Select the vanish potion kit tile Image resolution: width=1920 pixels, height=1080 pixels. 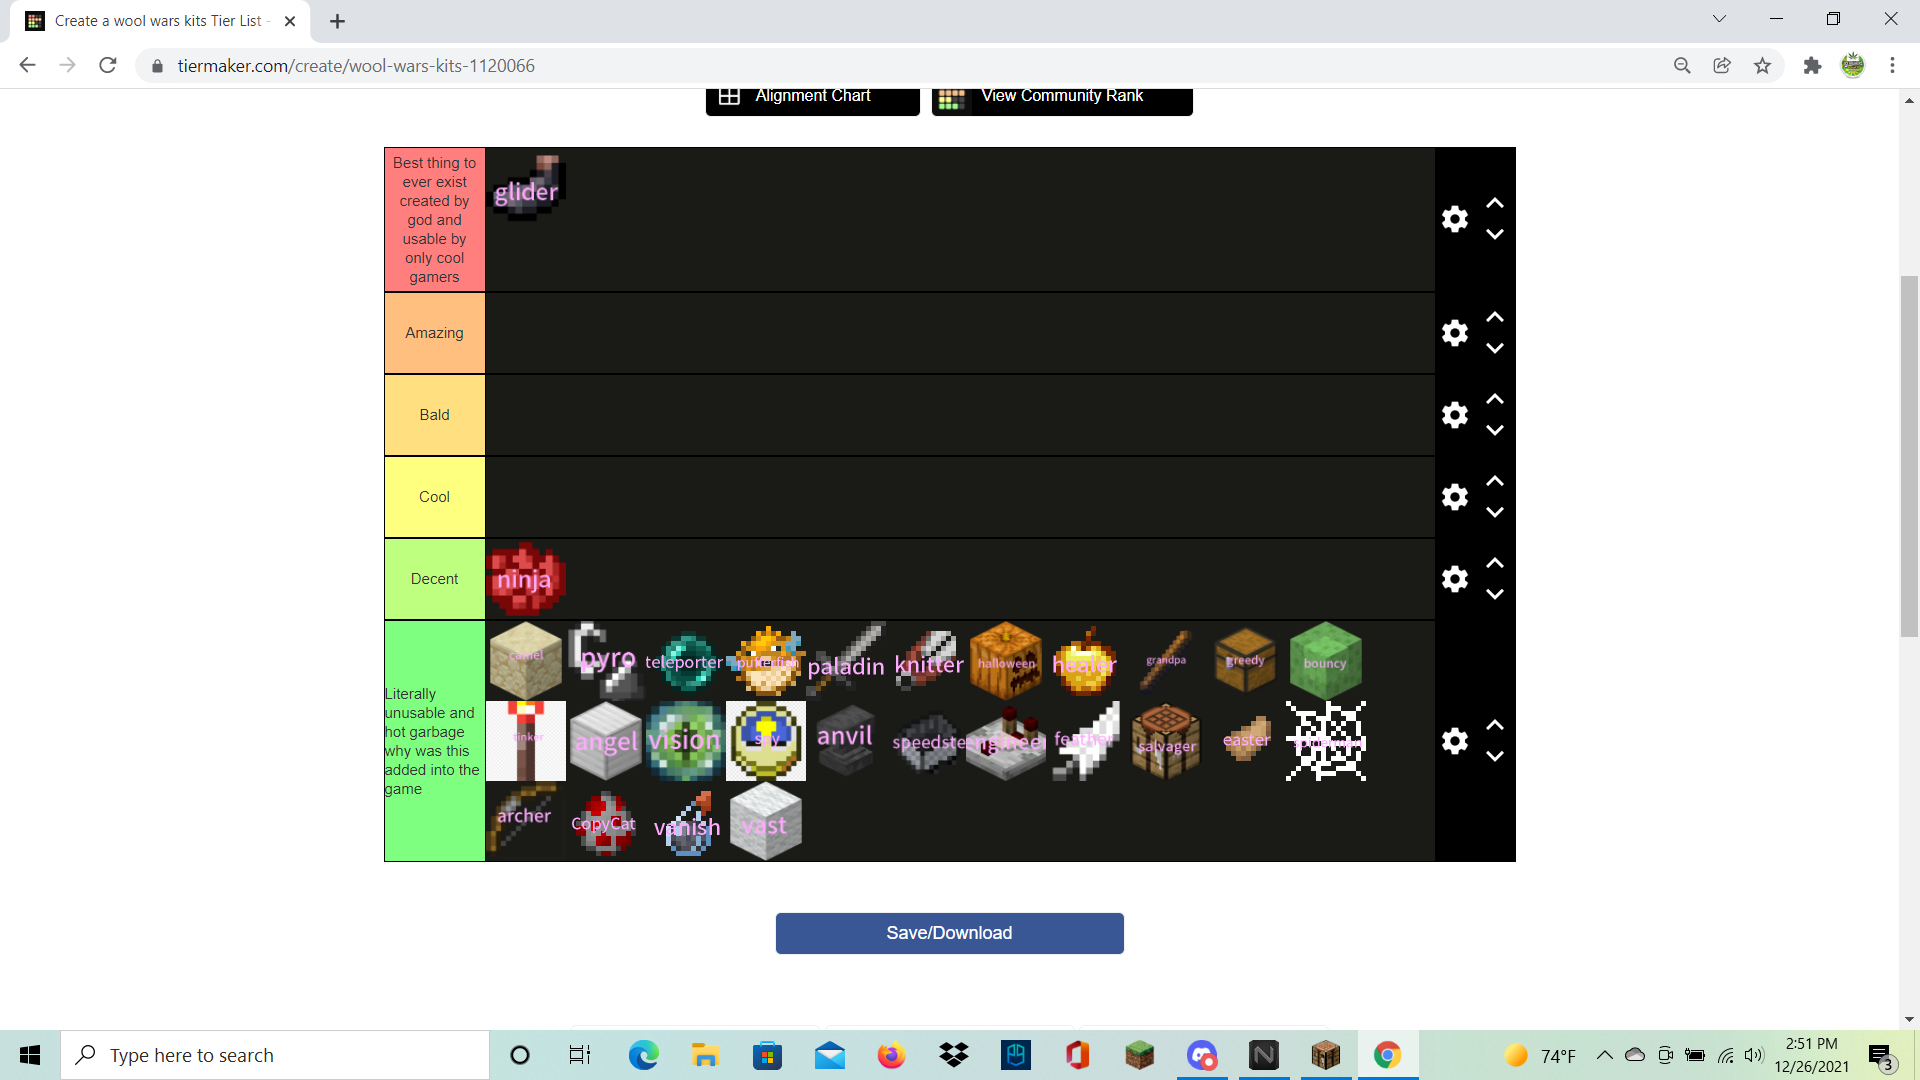pyautogui.click(x=686, y=821)
